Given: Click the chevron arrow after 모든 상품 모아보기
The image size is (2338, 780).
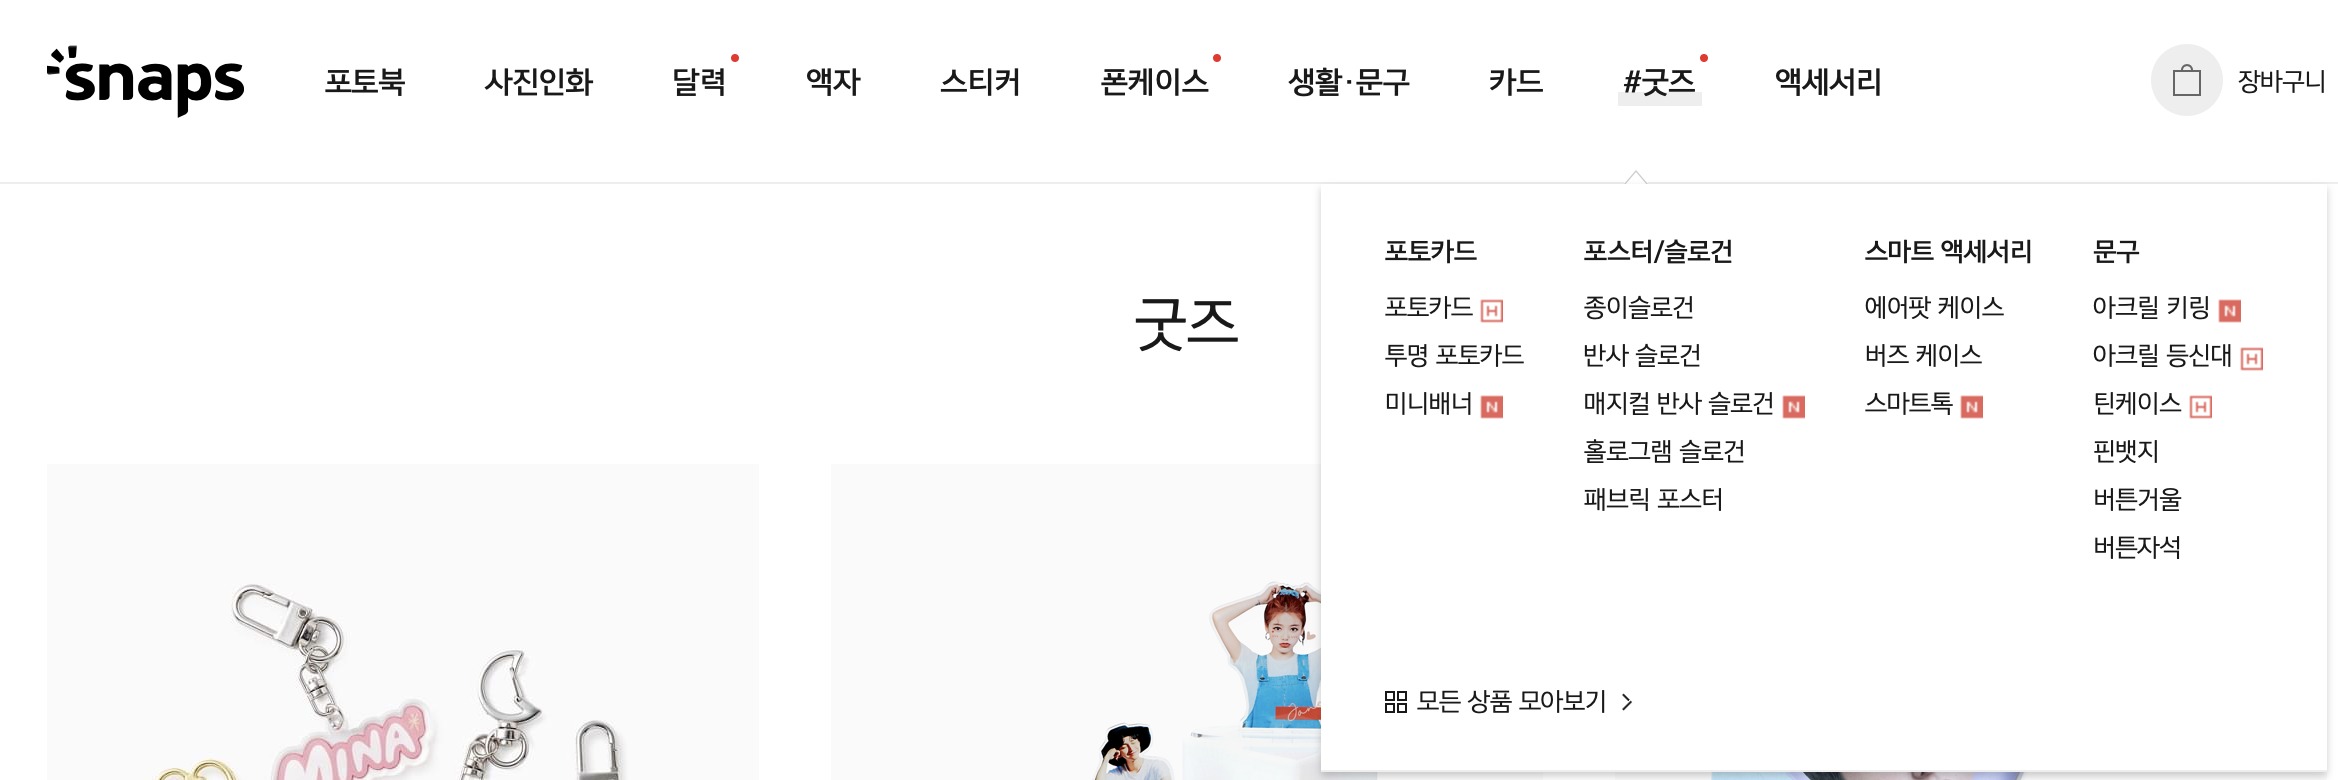Looking at the screenshot, I should pyautogui.click(x=1627, y=702).
